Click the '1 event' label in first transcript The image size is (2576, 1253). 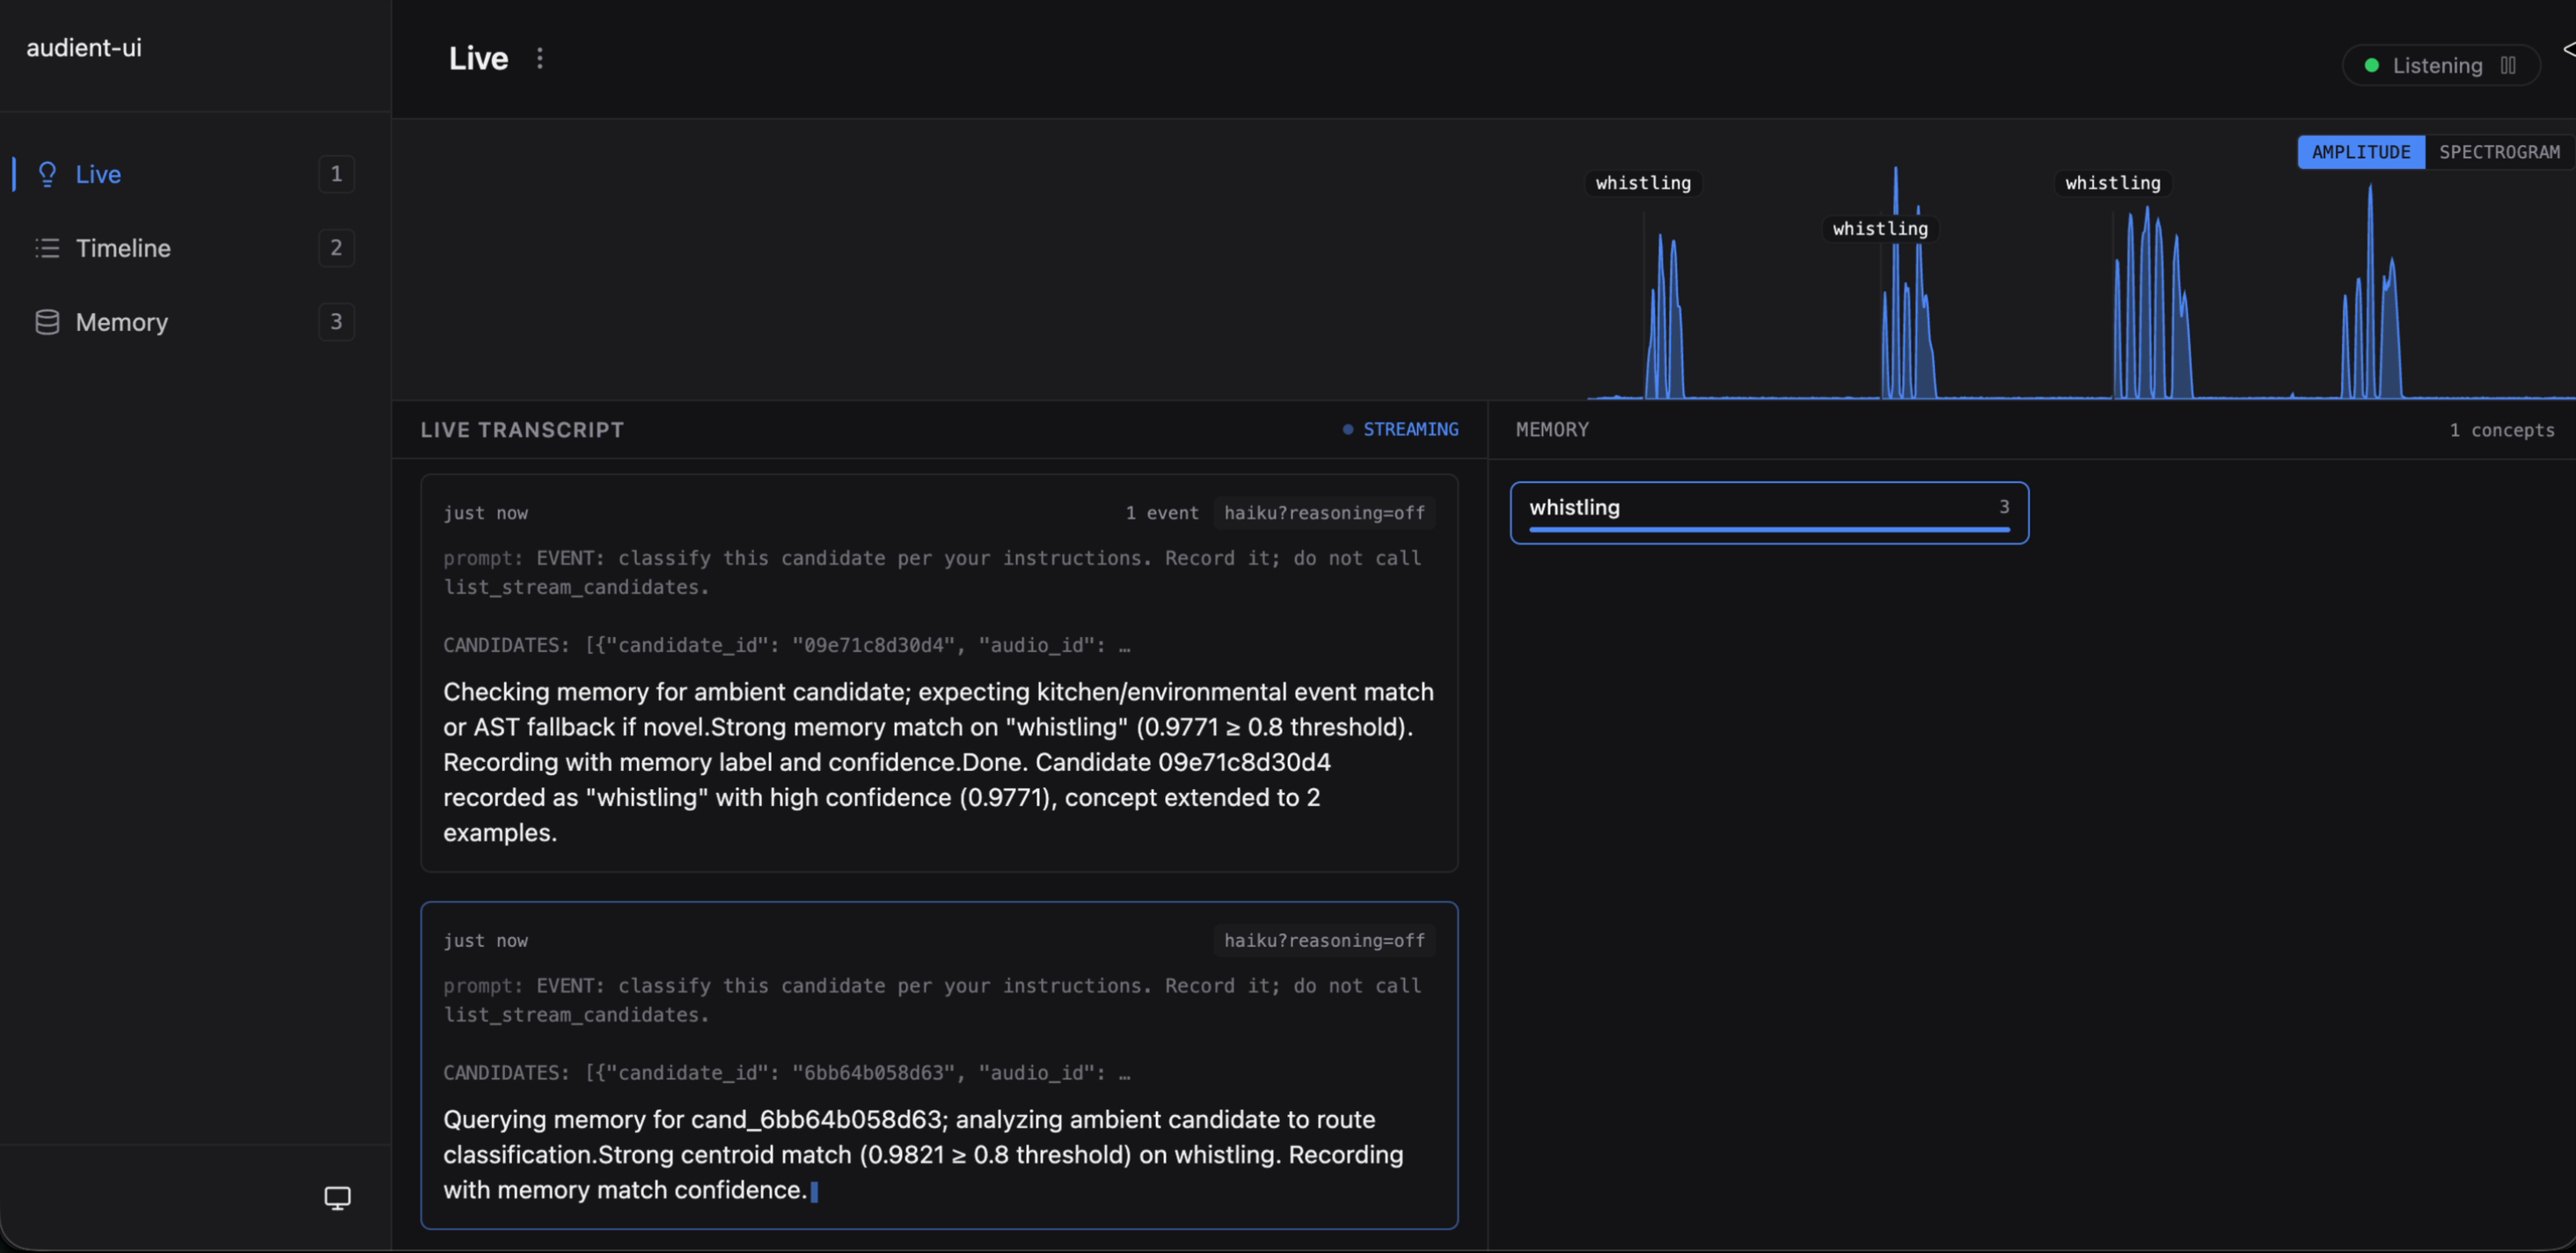[1162, 513]
